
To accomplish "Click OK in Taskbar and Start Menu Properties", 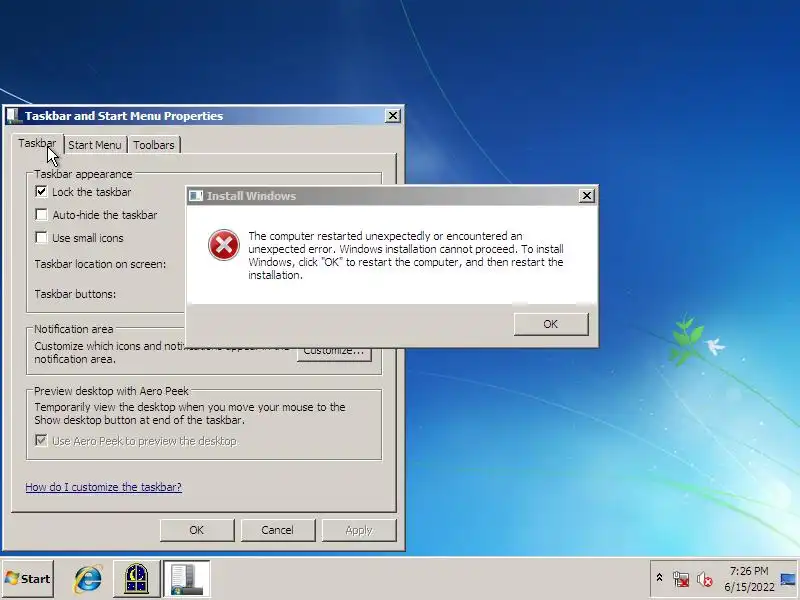I will [197, 530].
